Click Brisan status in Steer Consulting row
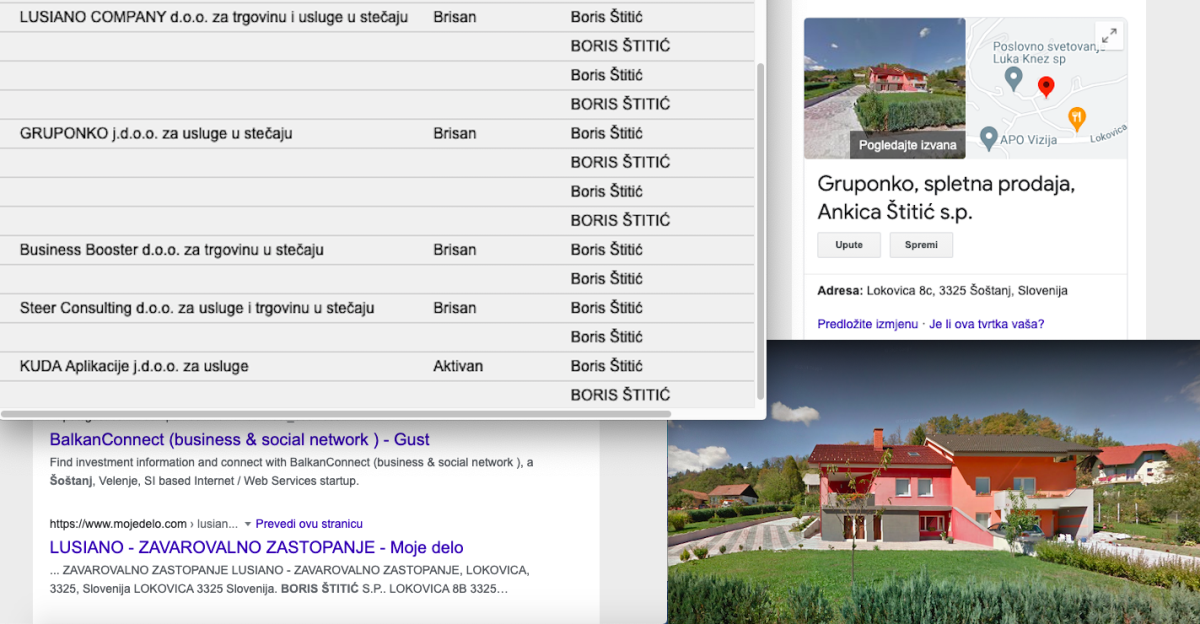The image size is (1200, 624). tap(455, 308)
